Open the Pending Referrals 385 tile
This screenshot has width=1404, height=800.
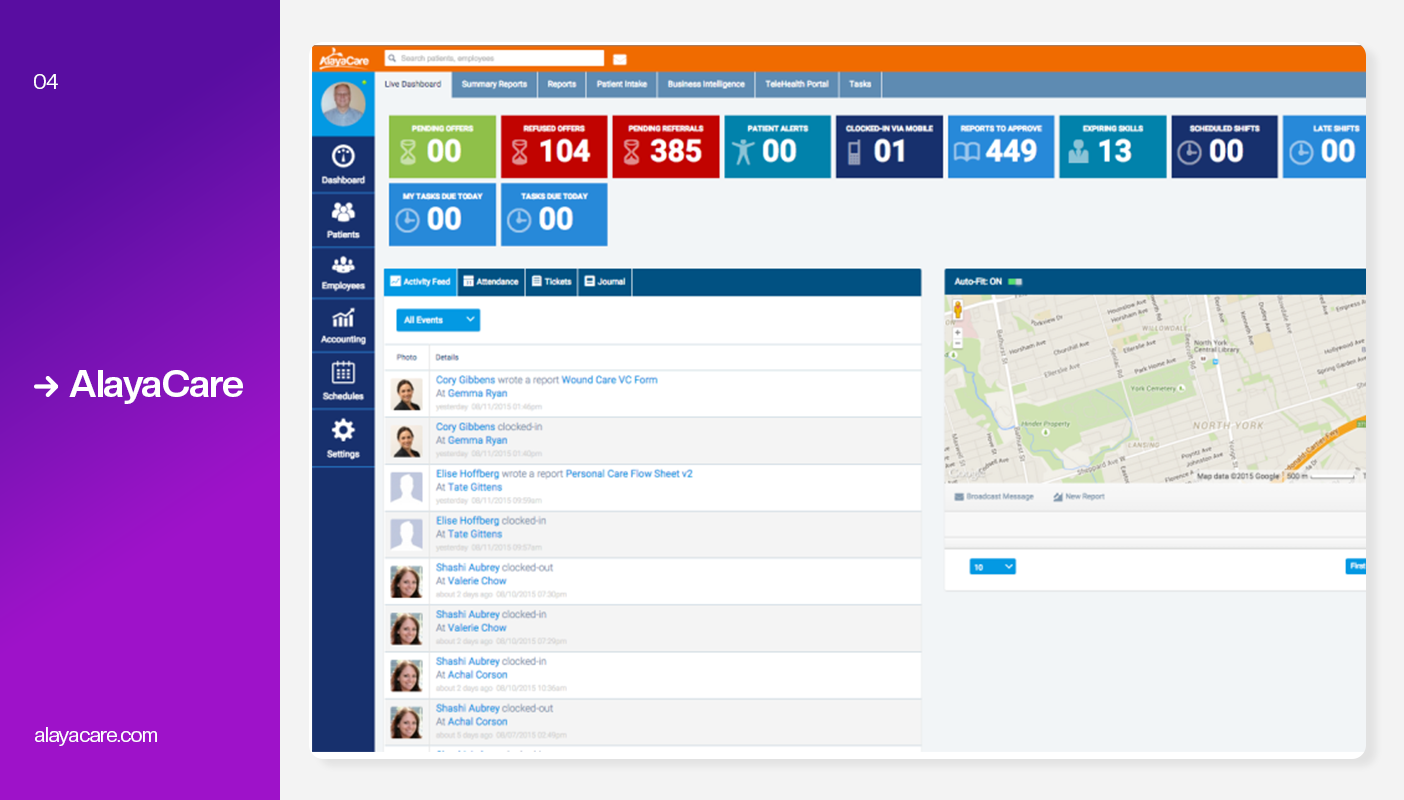666,147
